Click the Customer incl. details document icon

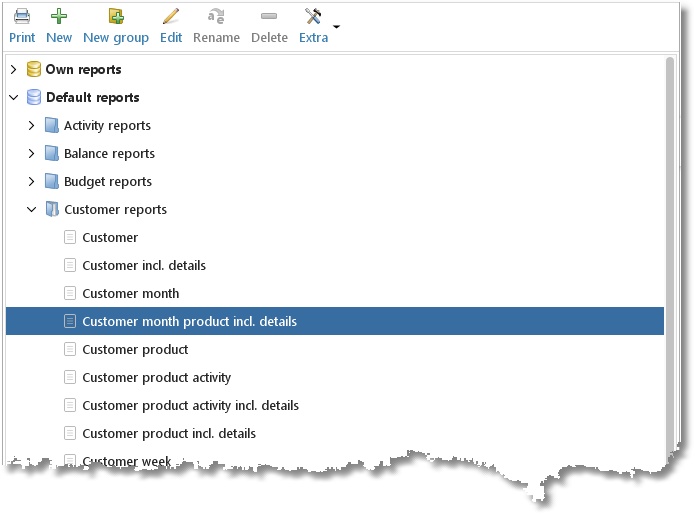point(70,265)
